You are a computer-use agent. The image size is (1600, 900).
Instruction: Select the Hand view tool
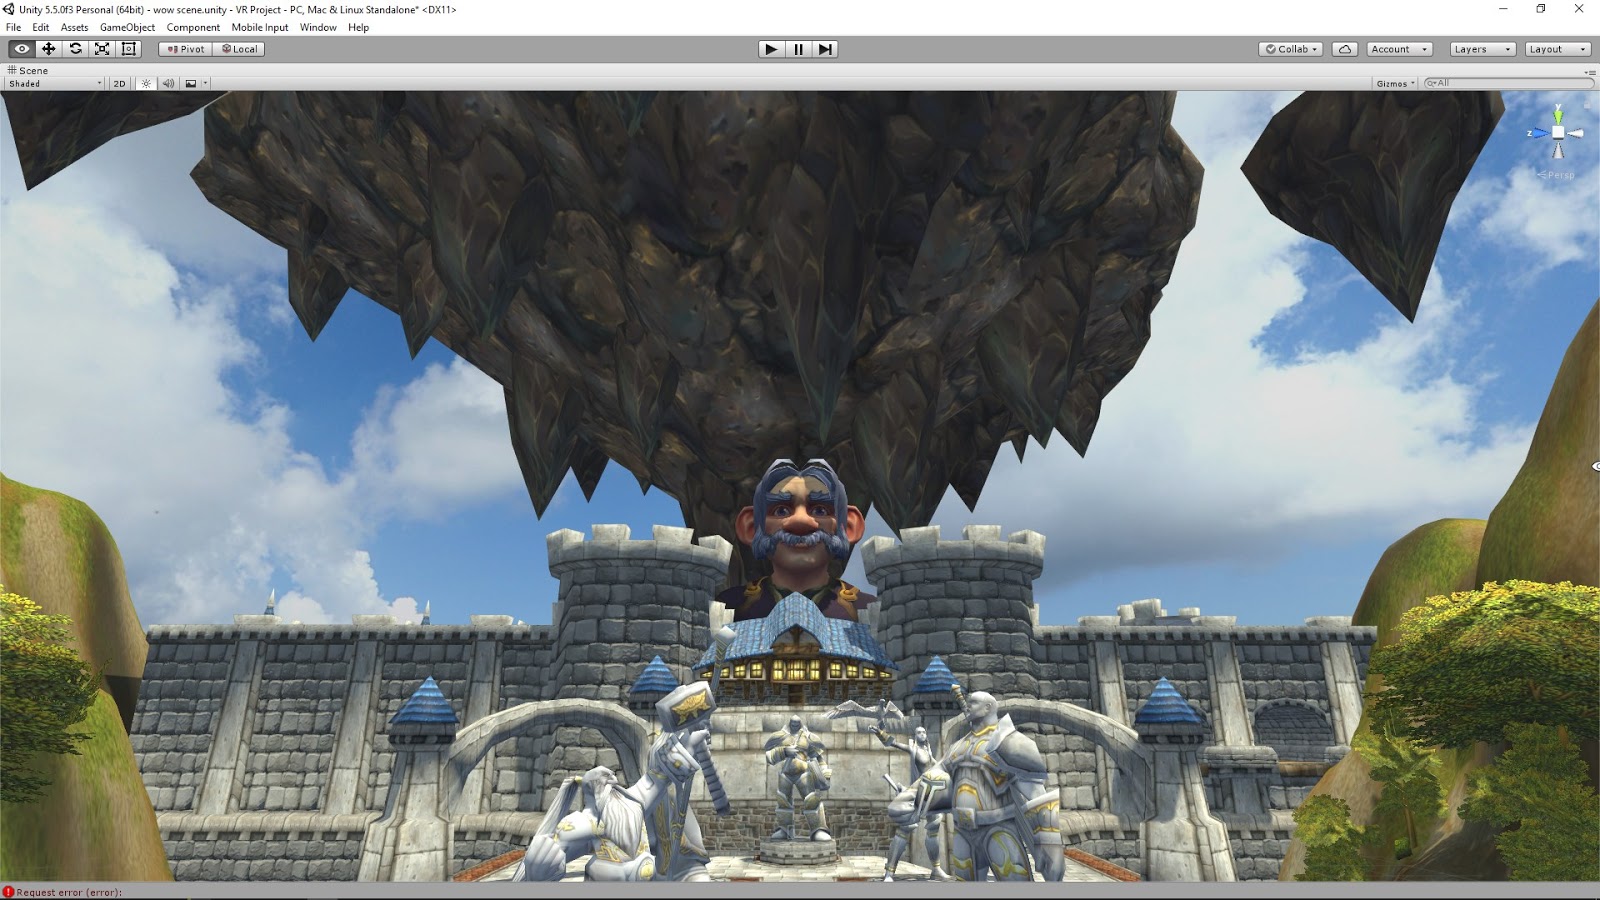pyautogui.click(x=21, y=49)
